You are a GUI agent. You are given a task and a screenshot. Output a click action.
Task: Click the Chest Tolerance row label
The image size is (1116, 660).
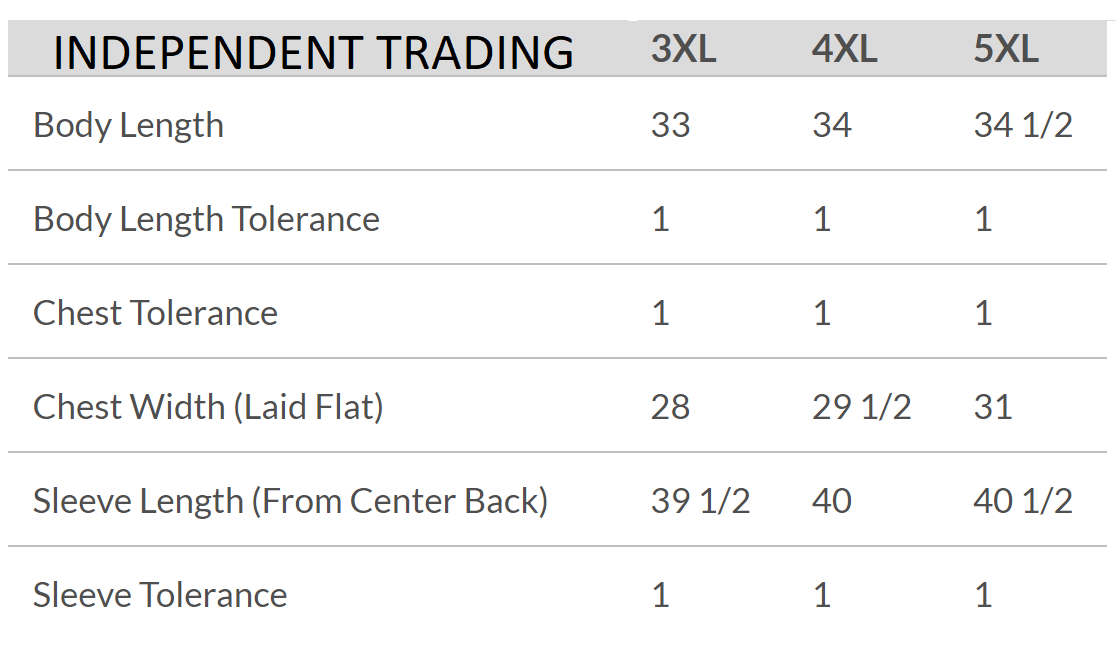pyautogui.click(x=155, y=314)
